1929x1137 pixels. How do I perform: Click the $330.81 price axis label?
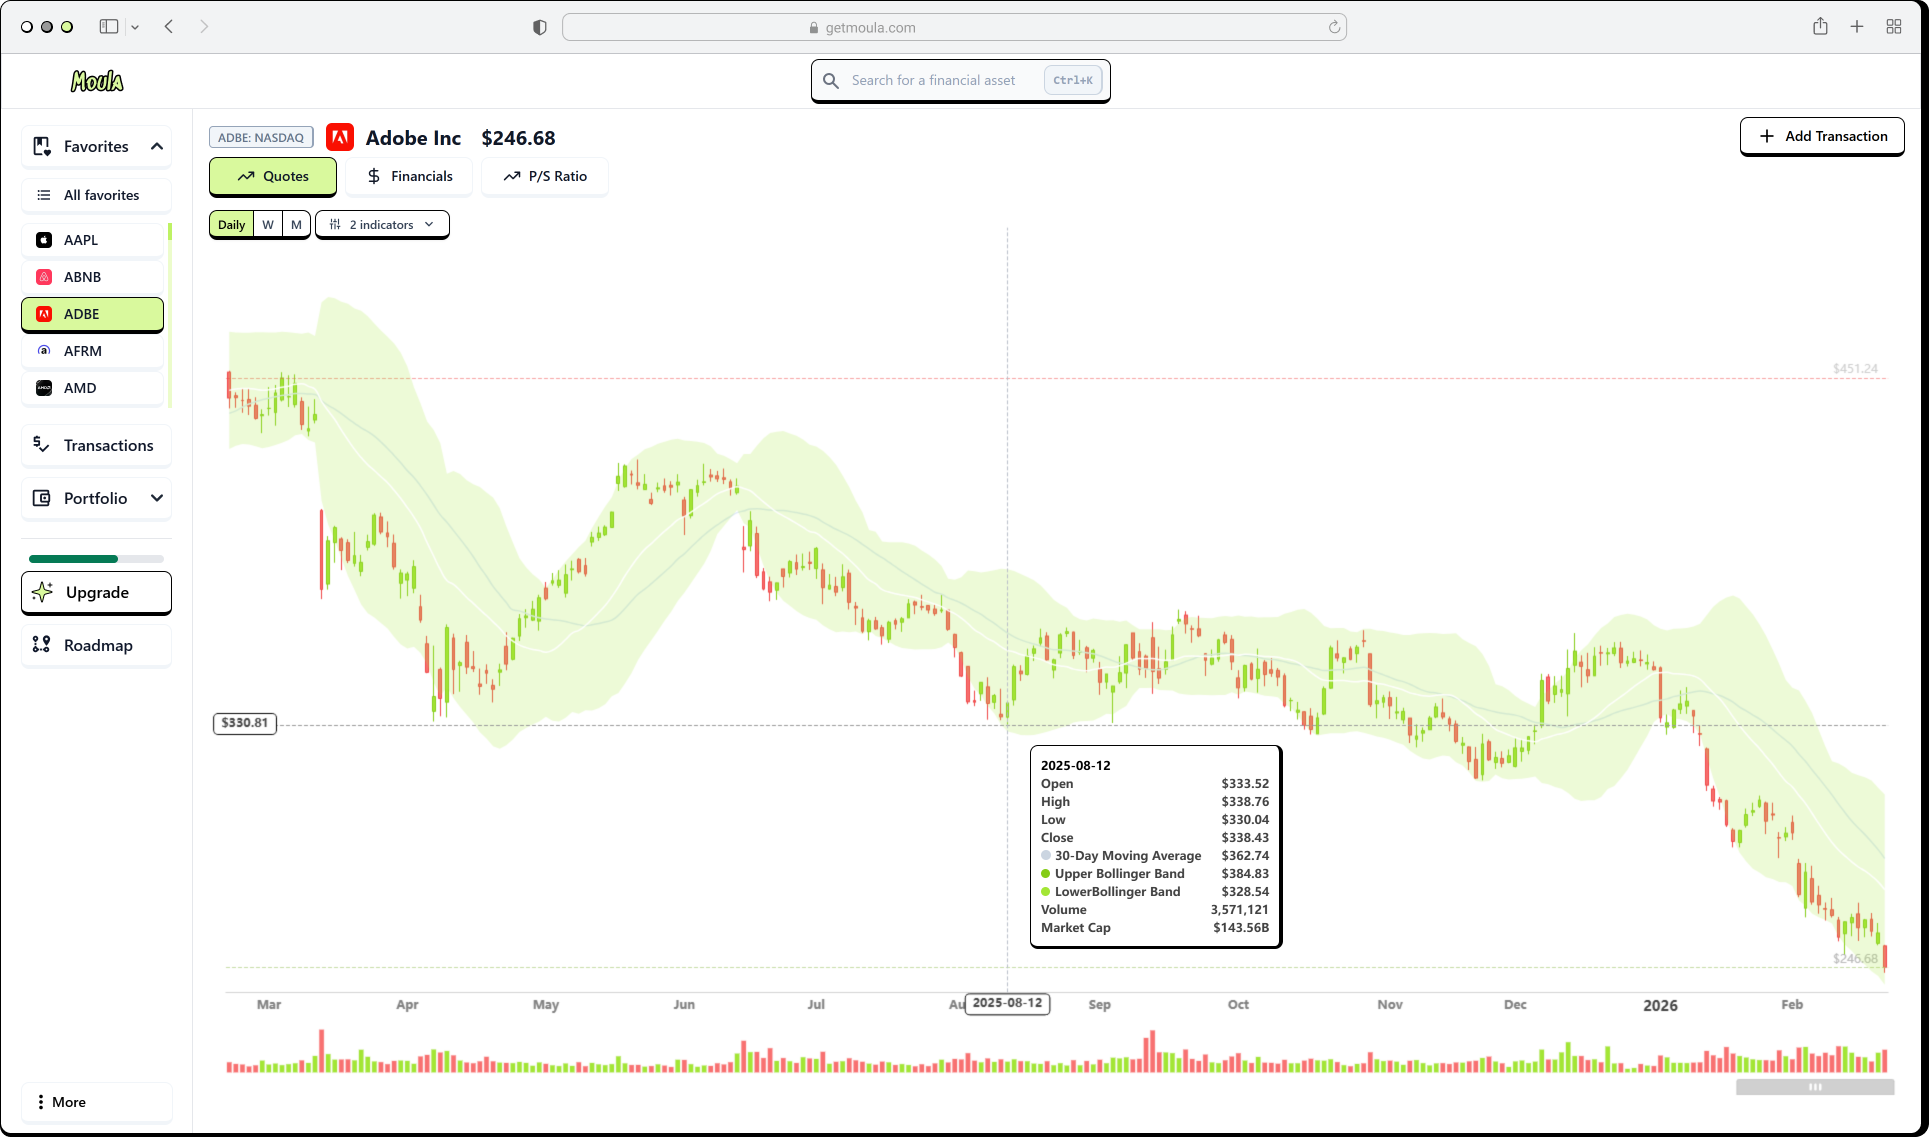click(x=245, y=723)
